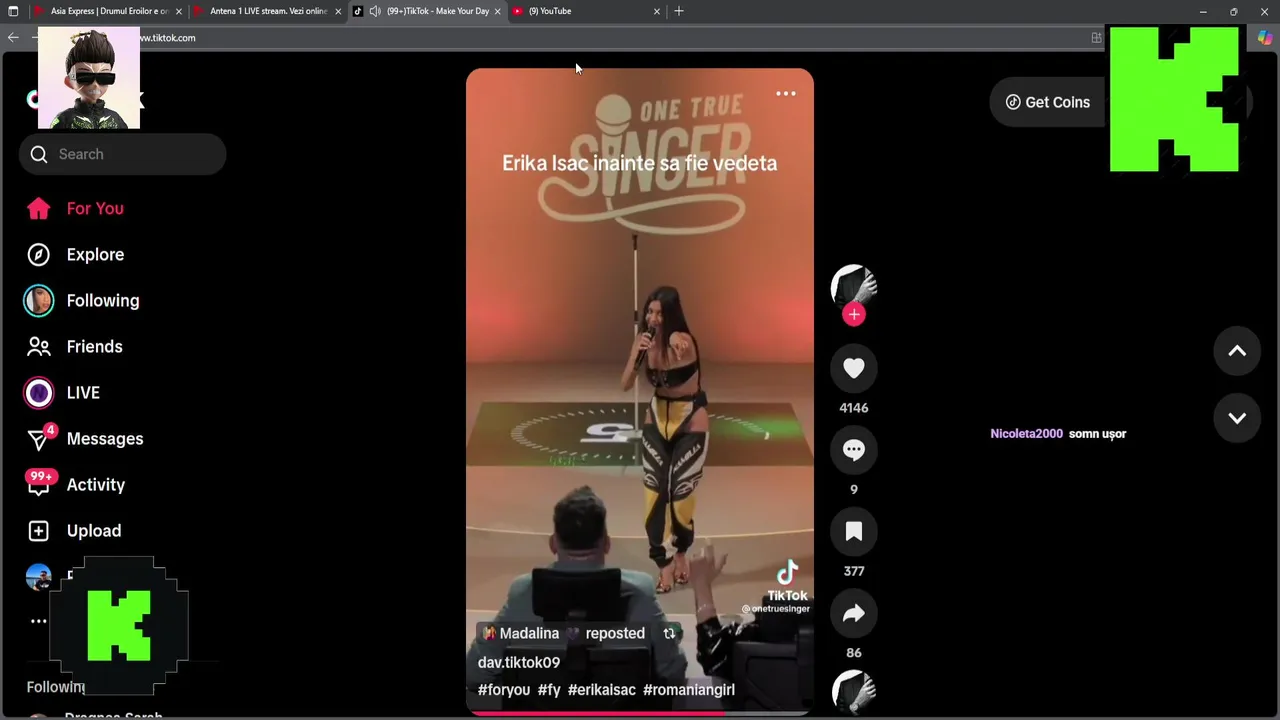Open the Friends page icon
Screen dimensions: 1280x720
tap(38, 347)
